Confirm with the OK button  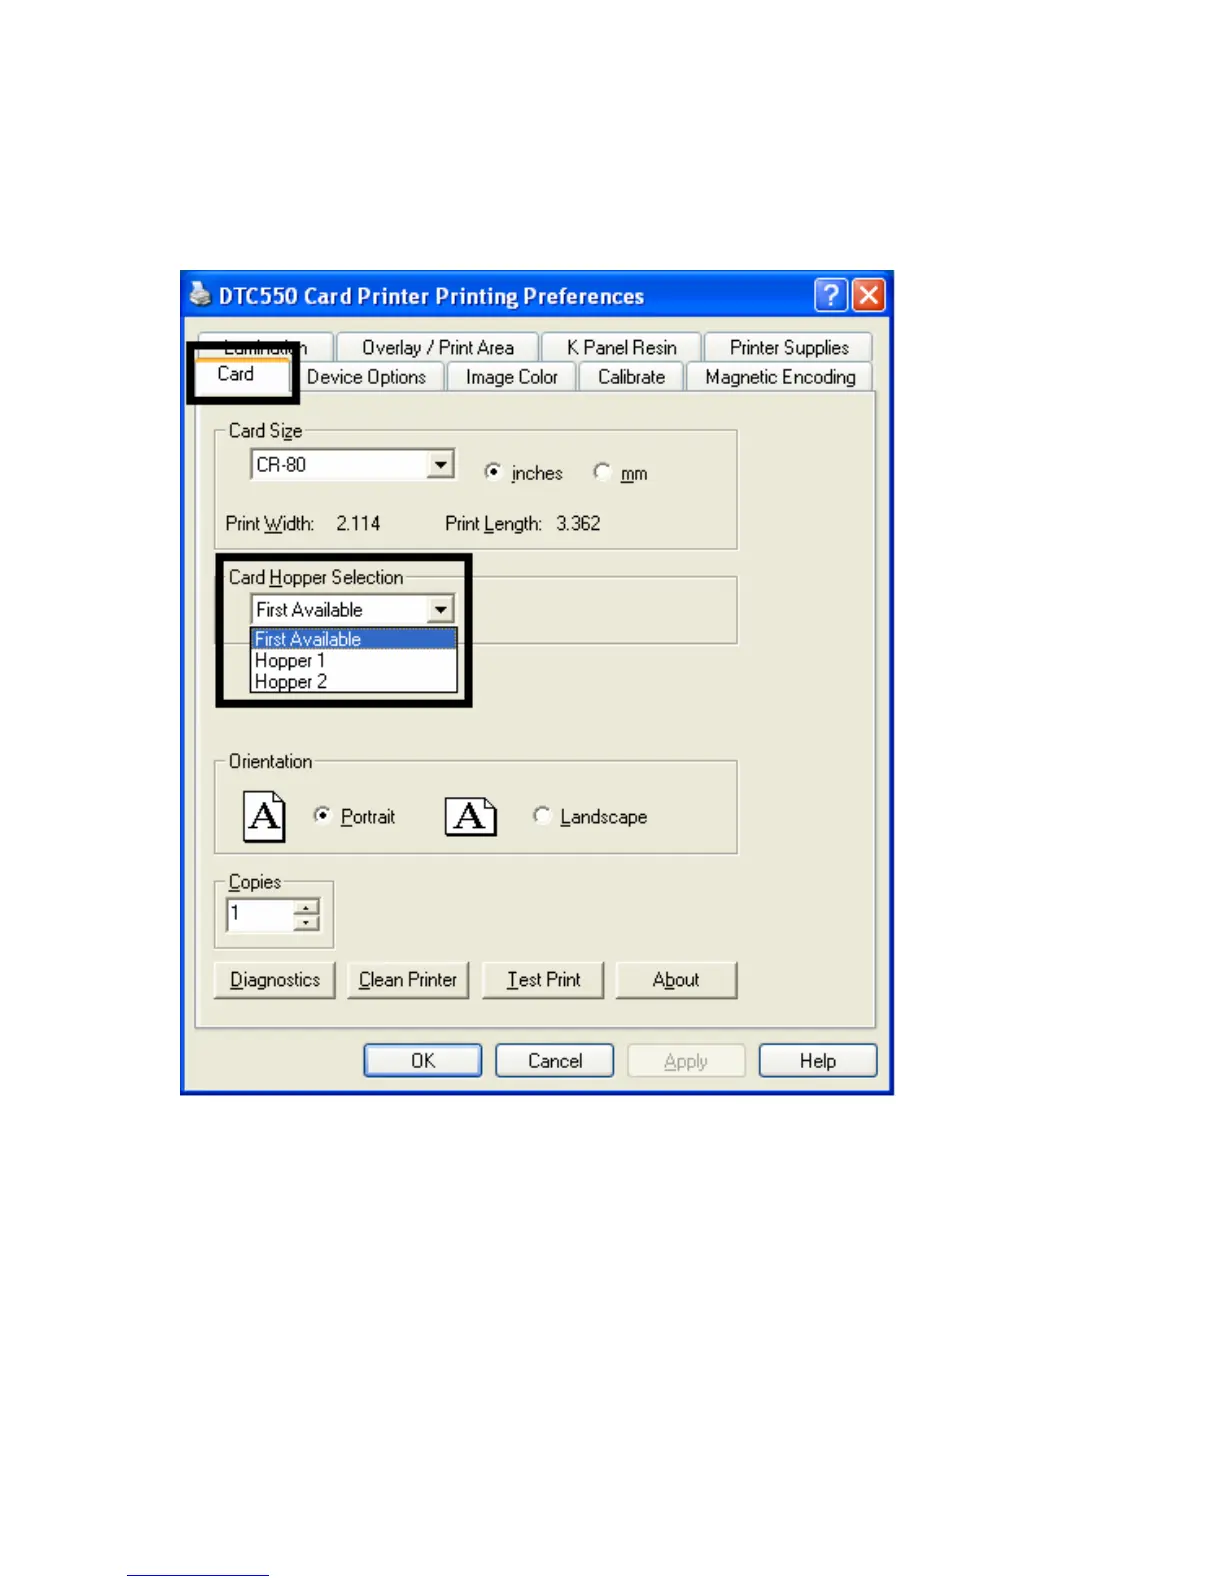point(423,1061)
